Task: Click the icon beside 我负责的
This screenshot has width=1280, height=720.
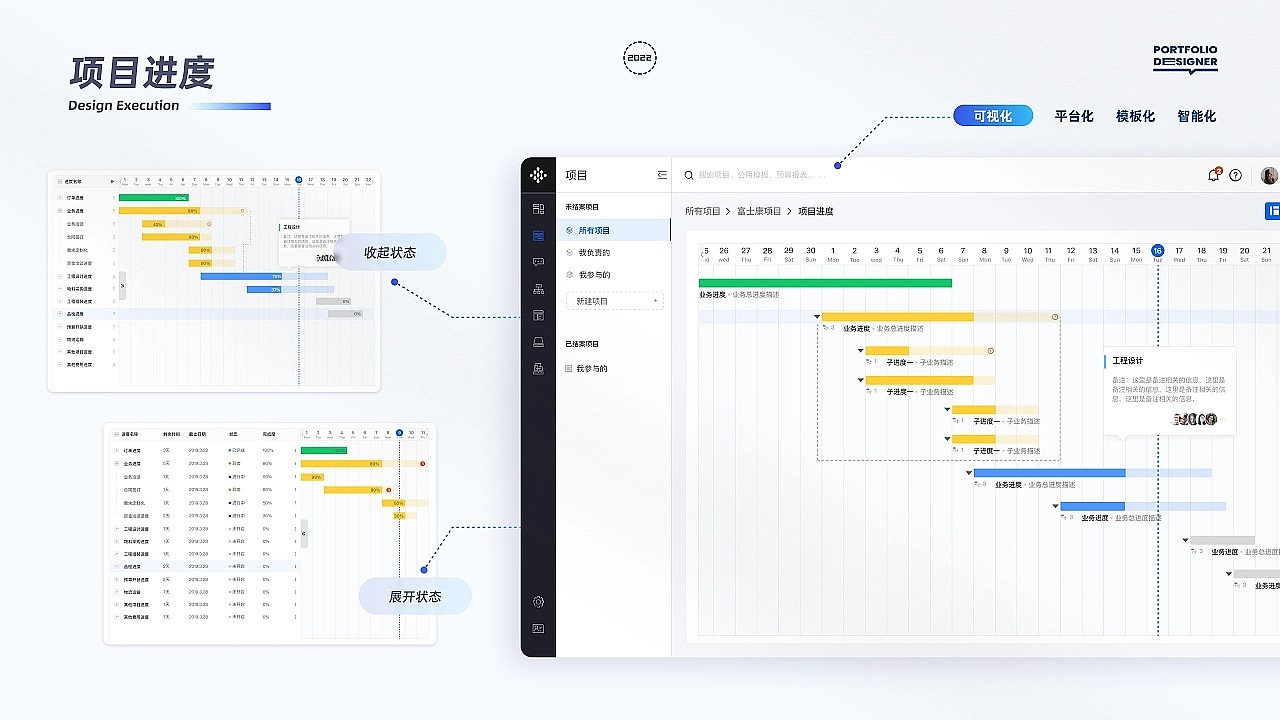Action: [x=570, y=252]
